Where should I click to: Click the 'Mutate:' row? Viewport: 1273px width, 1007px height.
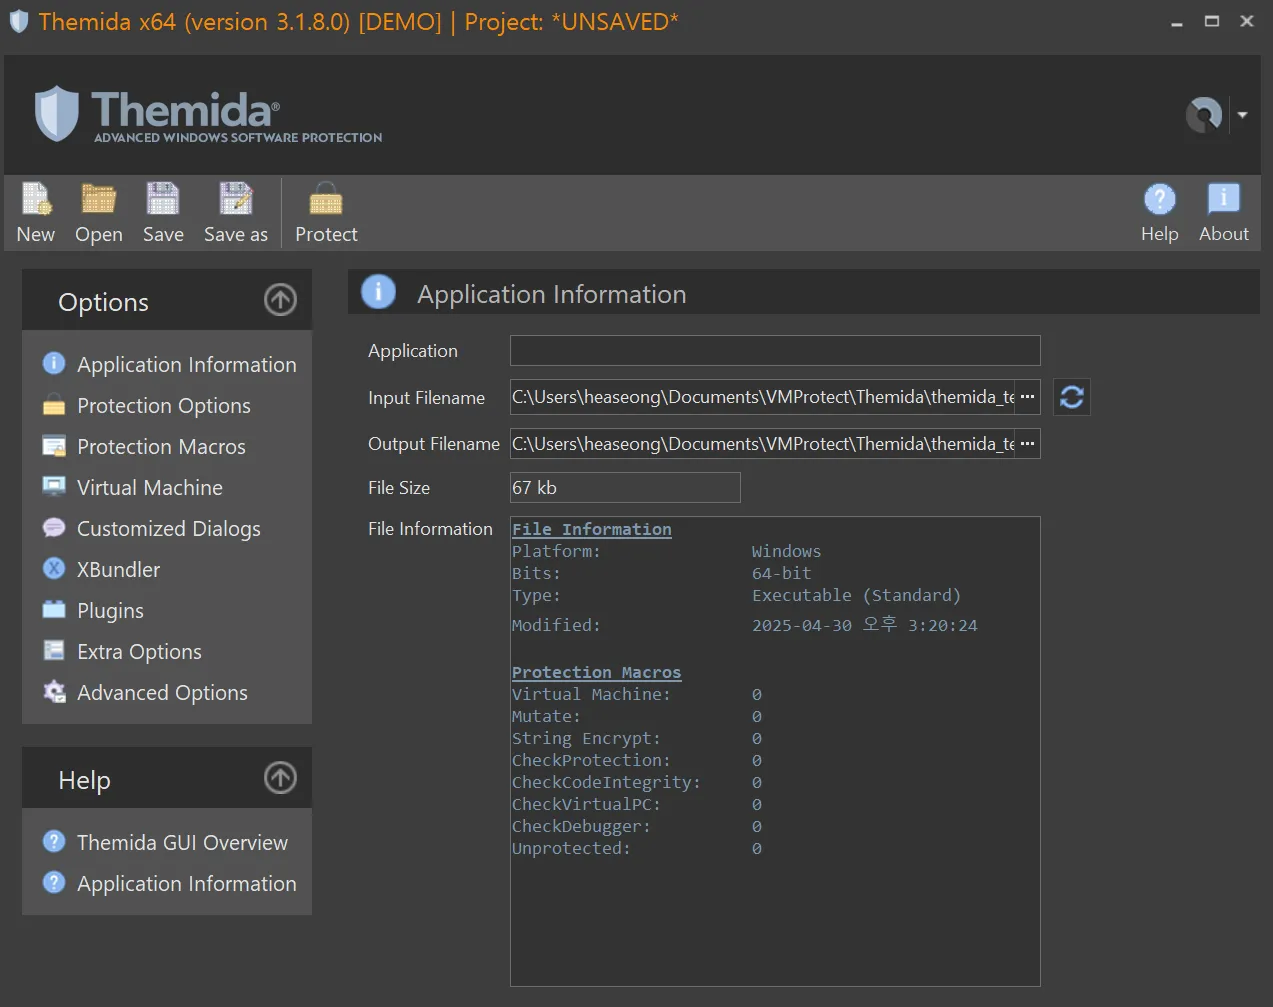[x=637, y=716]
